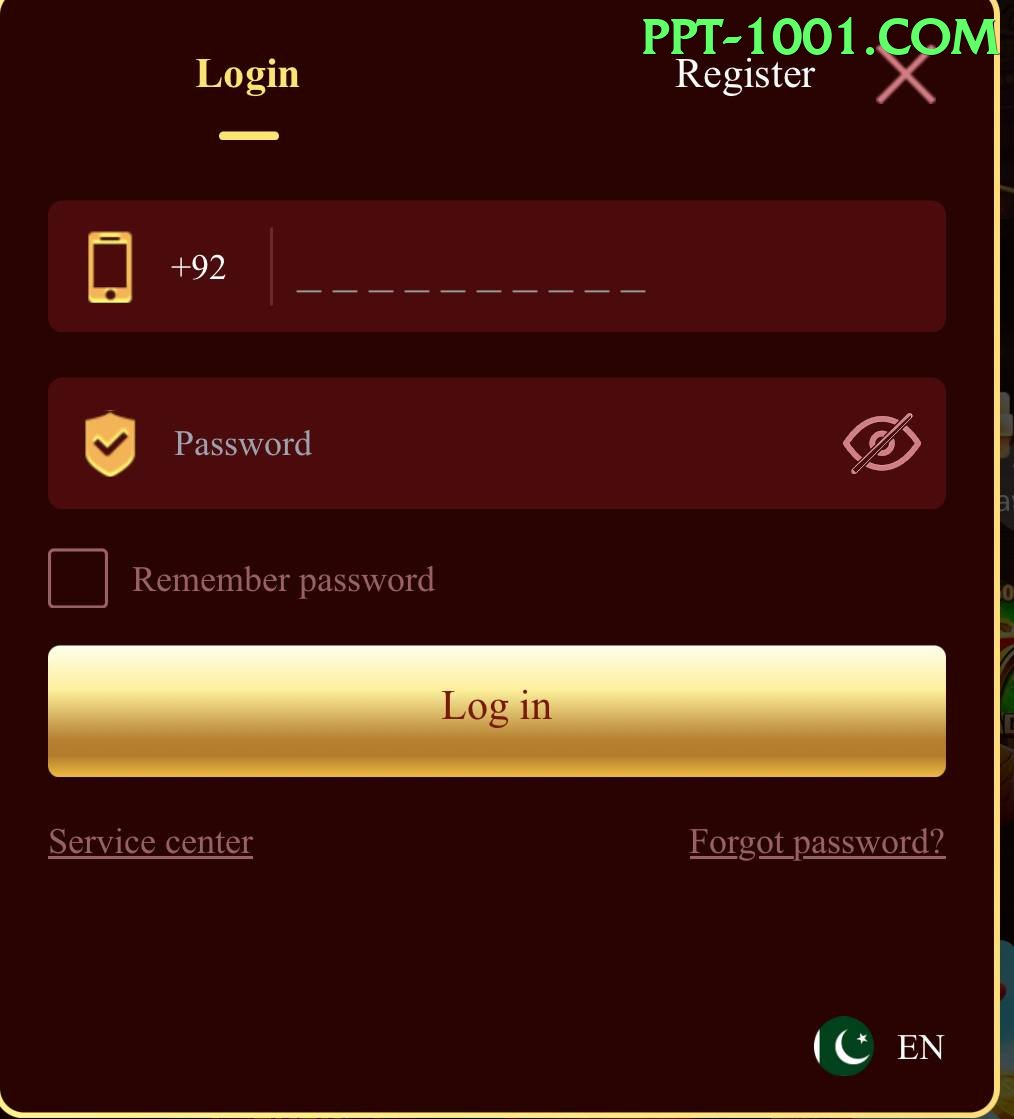Open the EN language selector
The width and height of the screenshot is (1014, 1119).
(x=921, y=1047)
